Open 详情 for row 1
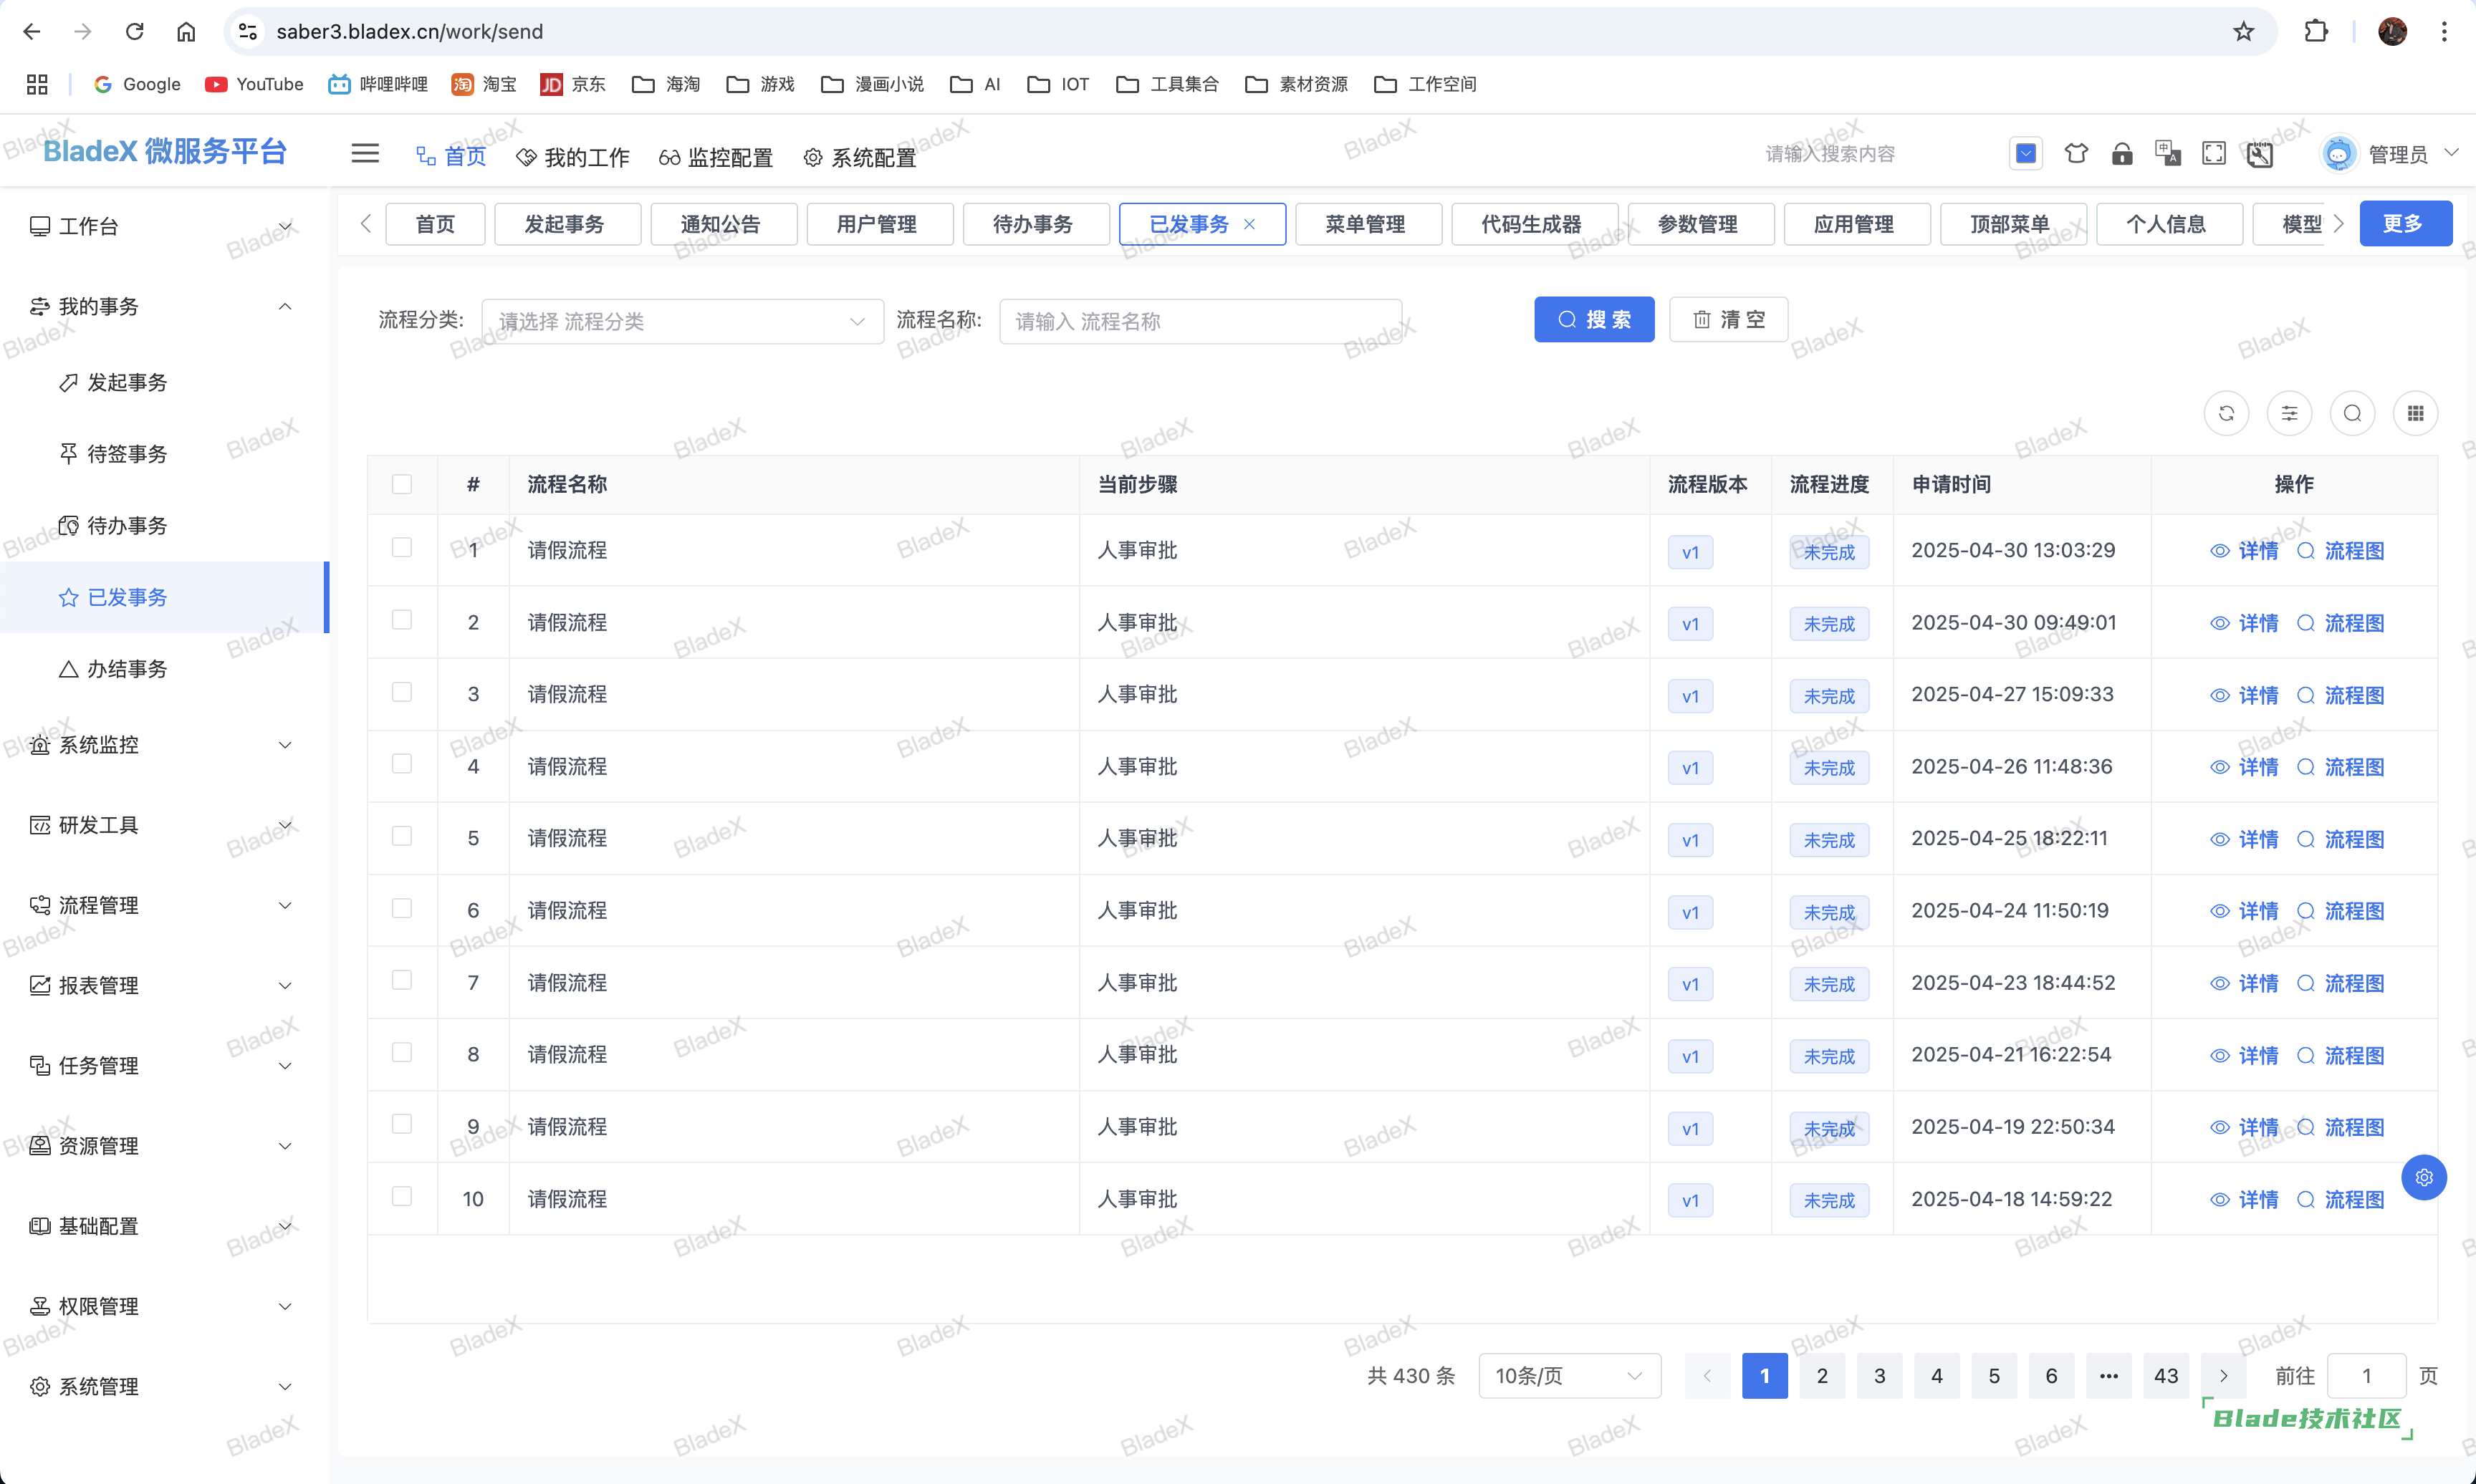 2244,551
